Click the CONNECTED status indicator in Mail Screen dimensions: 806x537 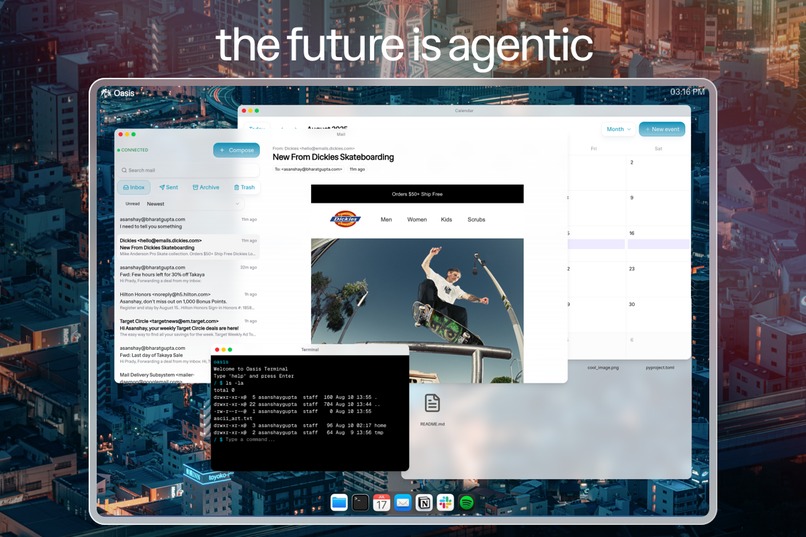133,150
